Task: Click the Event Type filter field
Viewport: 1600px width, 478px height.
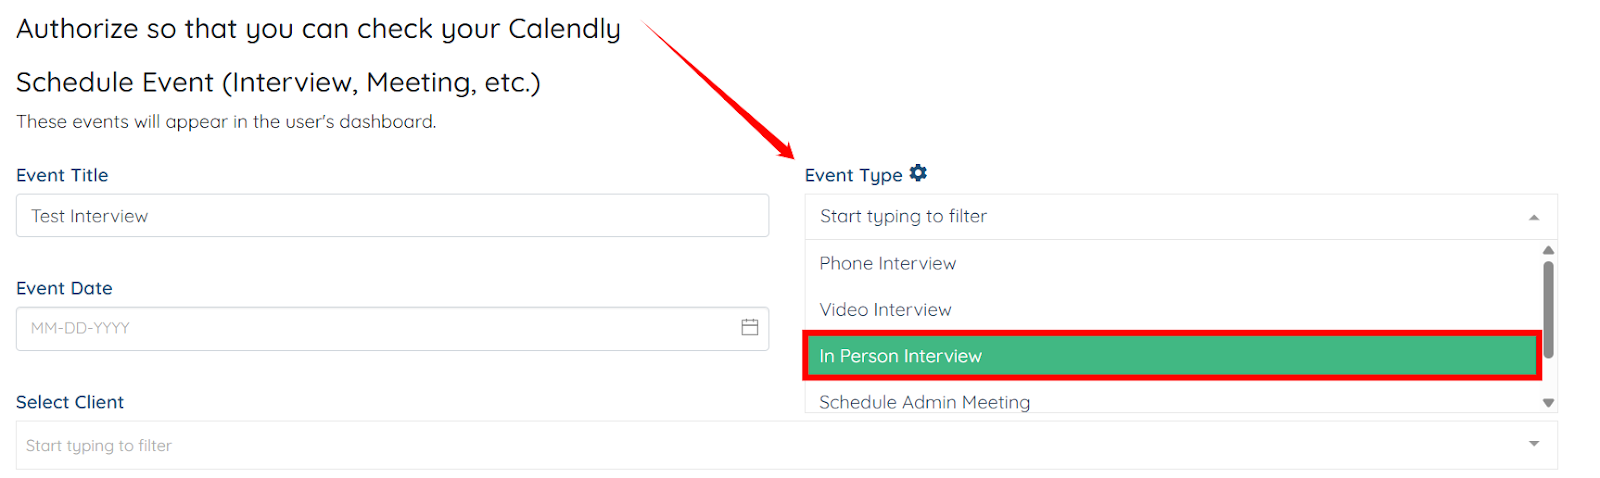Action: pos(1160,217)
